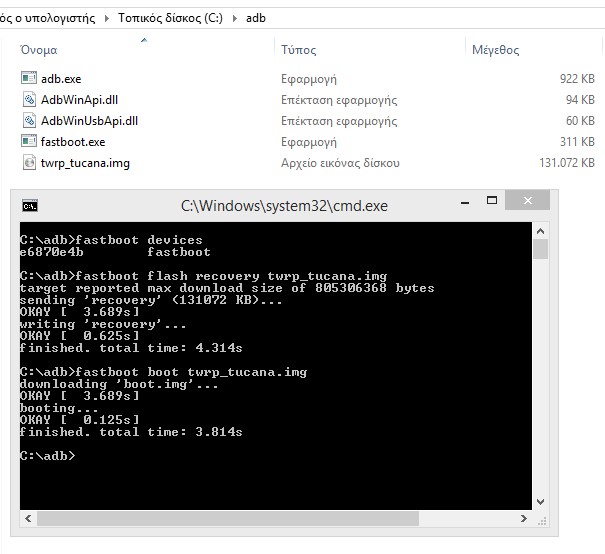The image size is (605, 554).
Task: Click the 'finished. total time: 4.314s' line
Action: [x=131, y=348]
